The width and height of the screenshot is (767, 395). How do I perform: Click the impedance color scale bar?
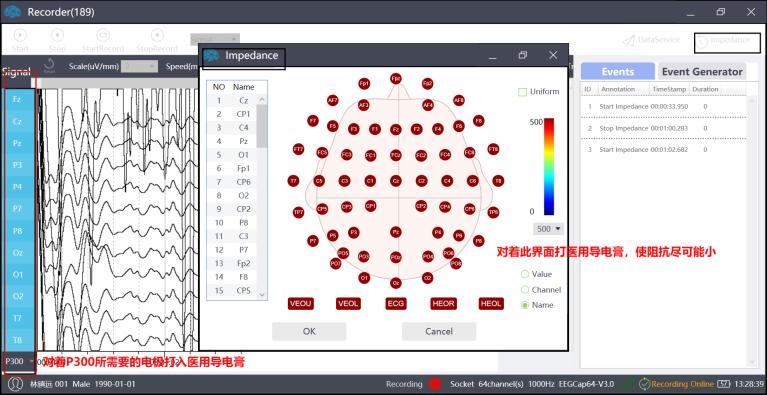click(549, 167)
